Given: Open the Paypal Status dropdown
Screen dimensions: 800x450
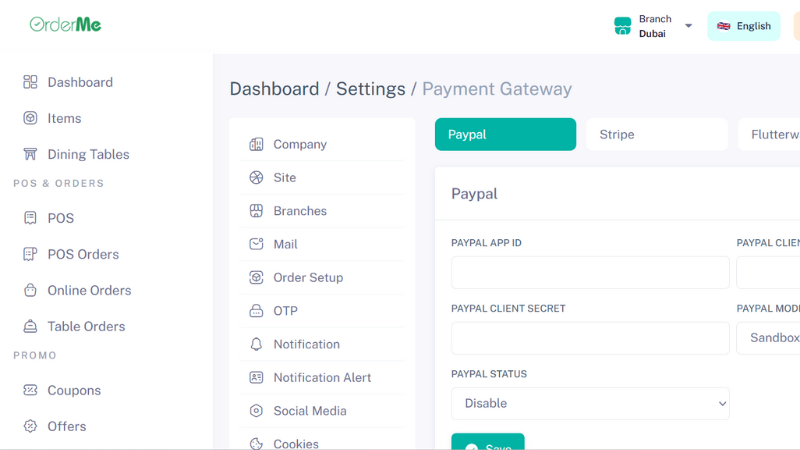Looking at the screenshot, I should pyautogui.click(x=590, y=403).
